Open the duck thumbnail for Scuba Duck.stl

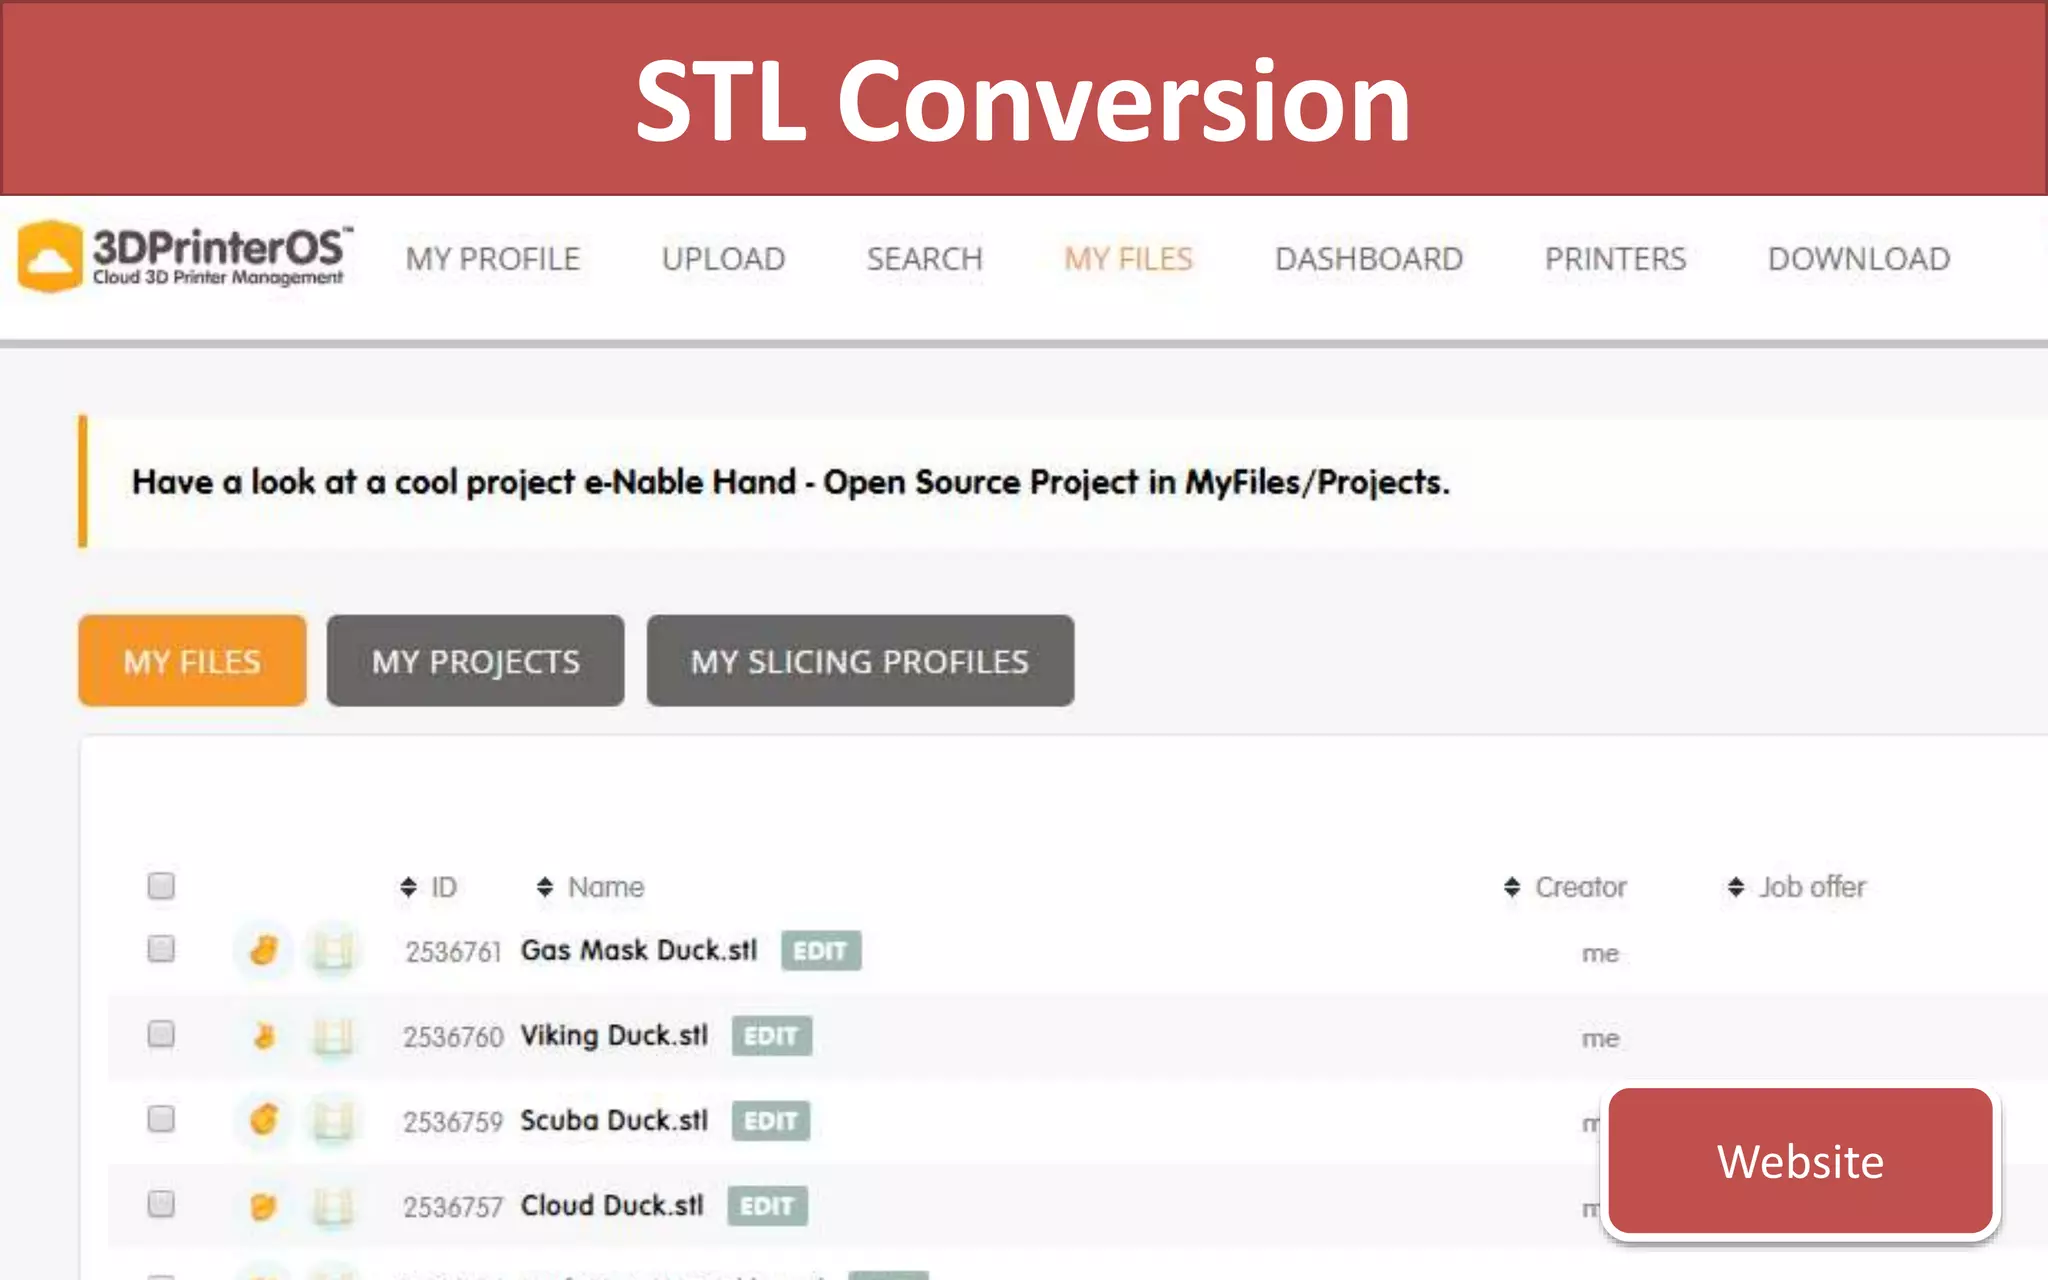click(x=263, y=1120)
